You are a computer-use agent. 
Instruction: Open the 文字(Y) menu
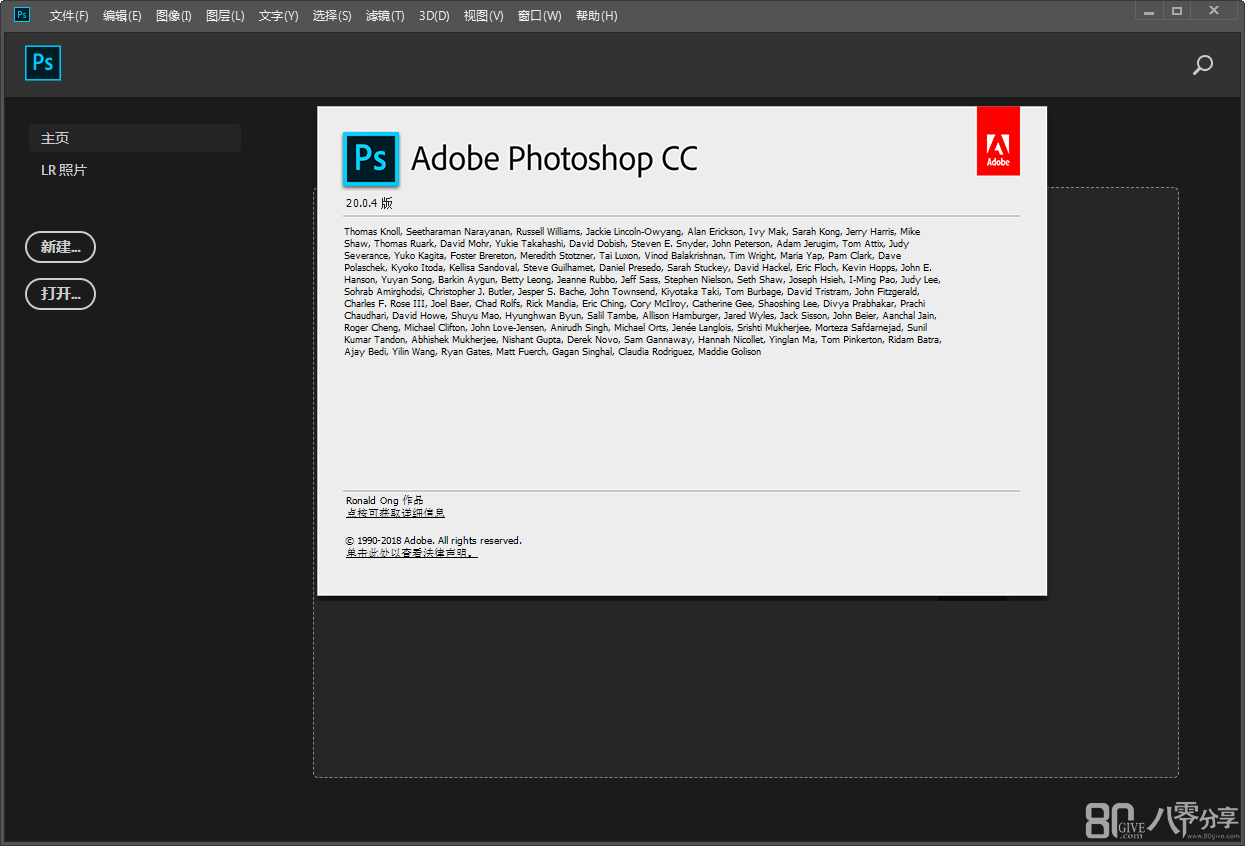[x=278, y=16]
